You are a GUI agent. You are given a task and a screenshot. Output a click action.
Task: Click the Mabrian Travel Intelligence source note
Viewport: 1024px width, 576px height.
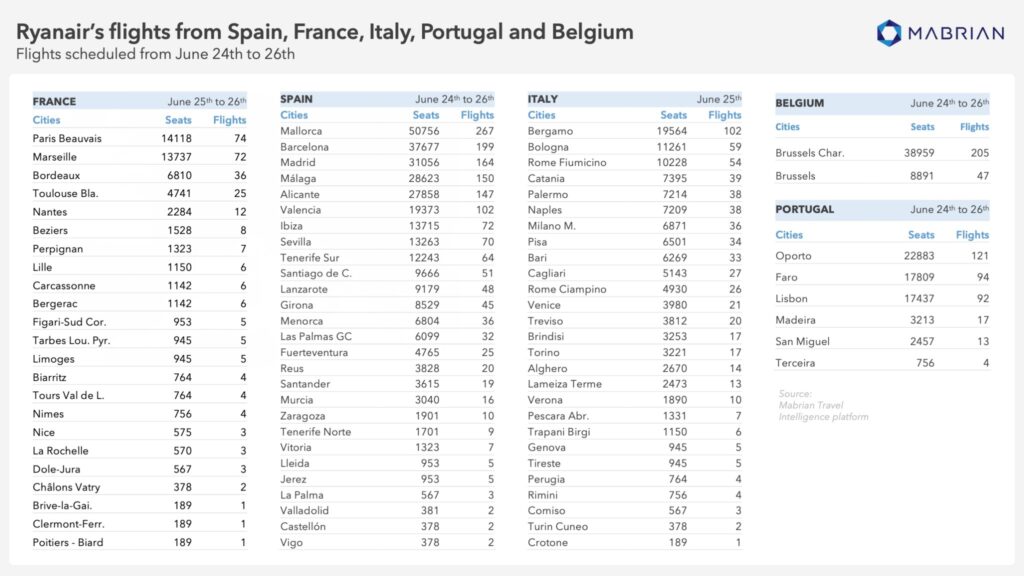(824, 406)
